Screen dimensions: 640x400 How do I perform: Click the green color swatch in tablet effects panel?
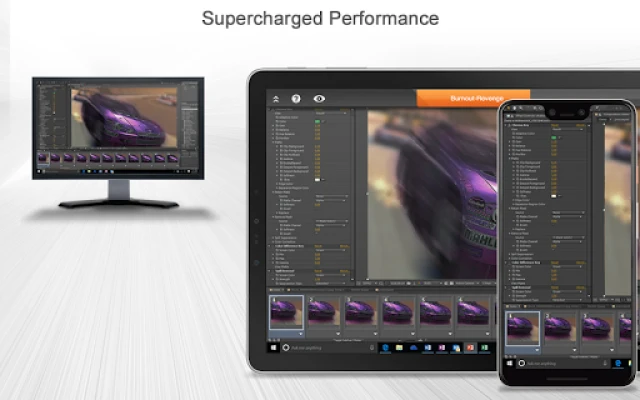[318, 122]
